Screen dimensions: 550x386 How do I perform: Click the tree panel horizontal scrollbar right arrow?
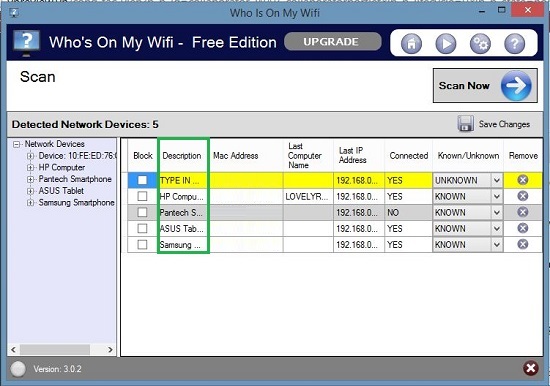click(x=110, y=350)
